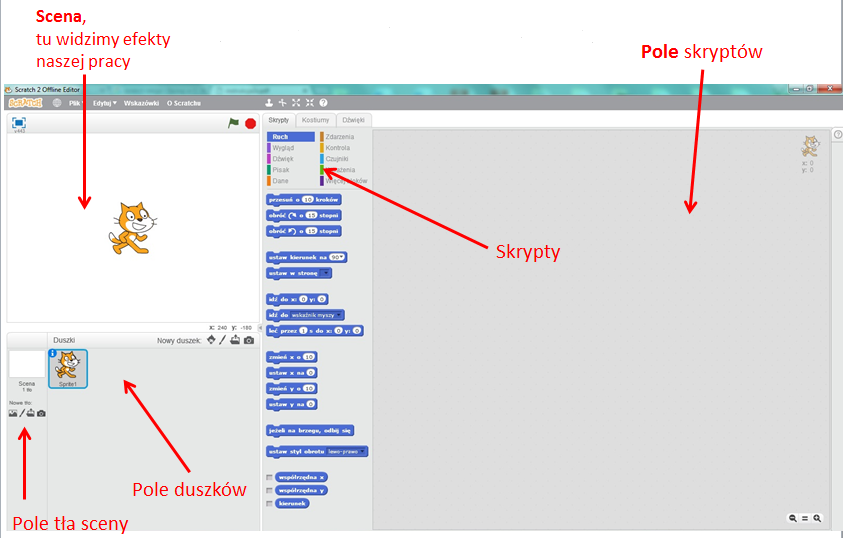843x538 pixels.
Task: Select the Sprite1 thumbnail
Action: click(x=68, y=369)
